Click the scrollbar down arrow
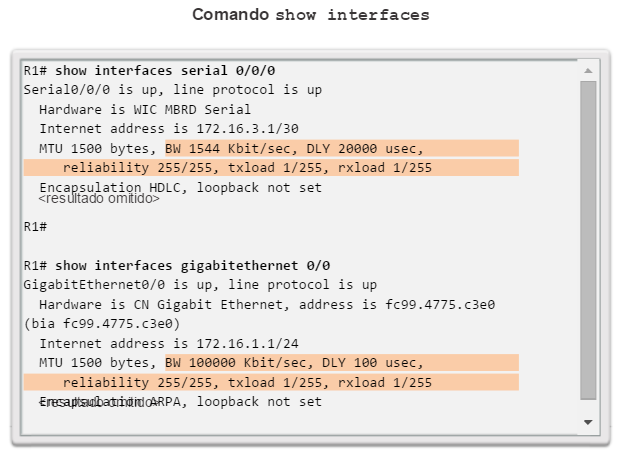Screen dimensions: 619x455 coord(588,422)
